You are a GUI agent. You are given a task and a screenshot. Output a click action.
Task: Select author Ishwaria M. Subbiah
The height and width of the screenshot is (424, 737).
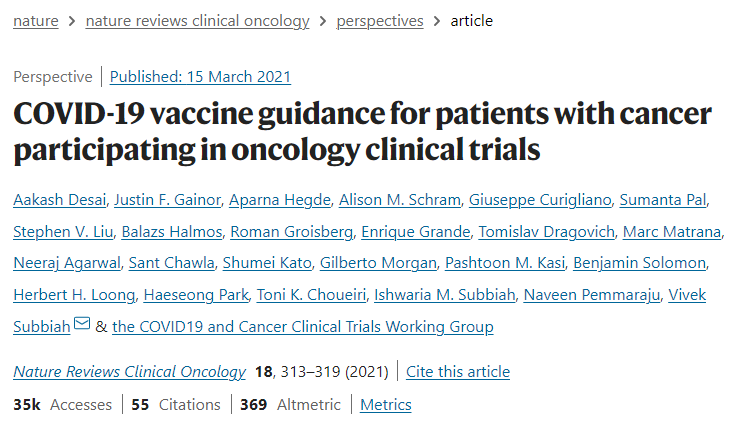[x=445, y=295]
